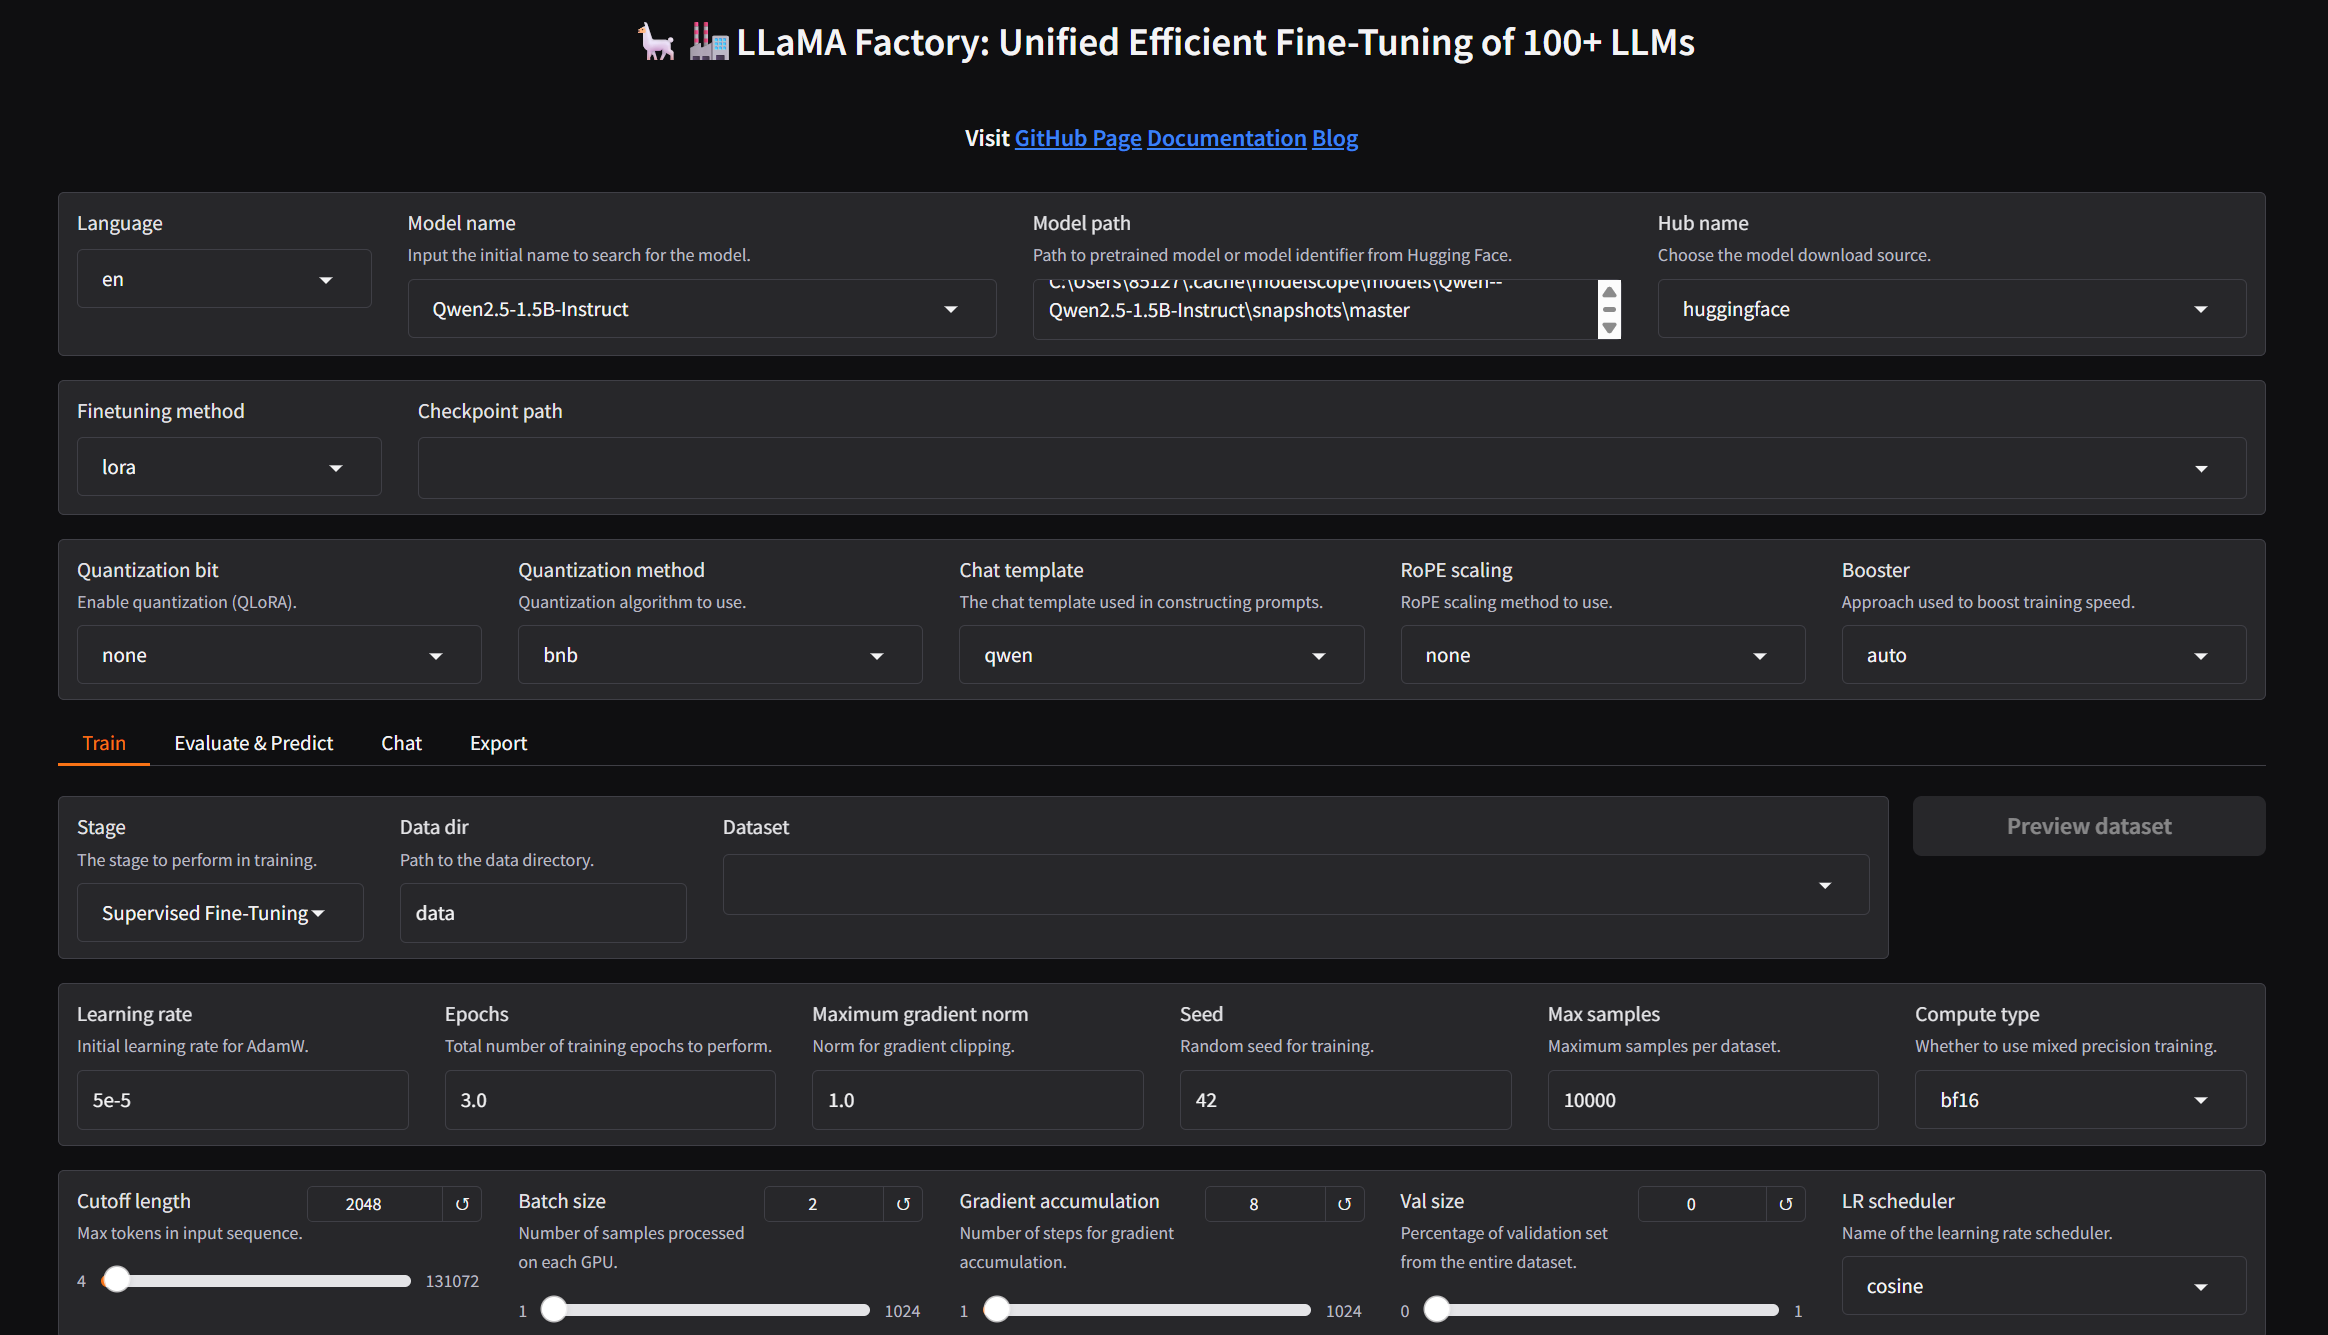Open the GitHub Page link

pos(1078,138)
